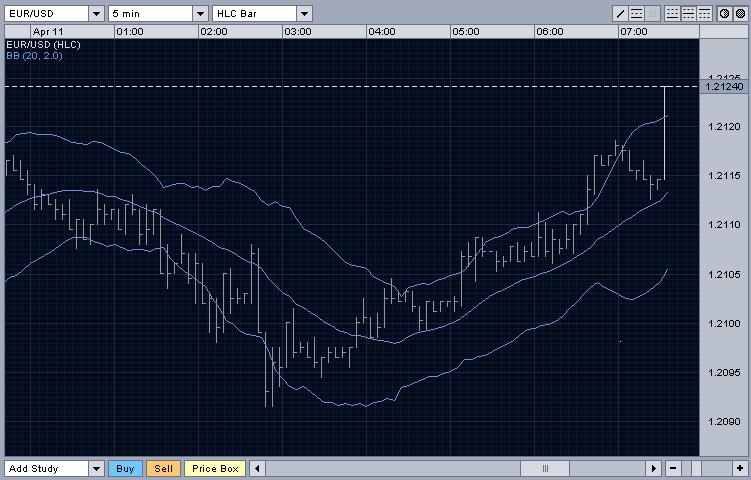The image size is (751, 480).
Task: Click the Buy button
Action: 125,468
